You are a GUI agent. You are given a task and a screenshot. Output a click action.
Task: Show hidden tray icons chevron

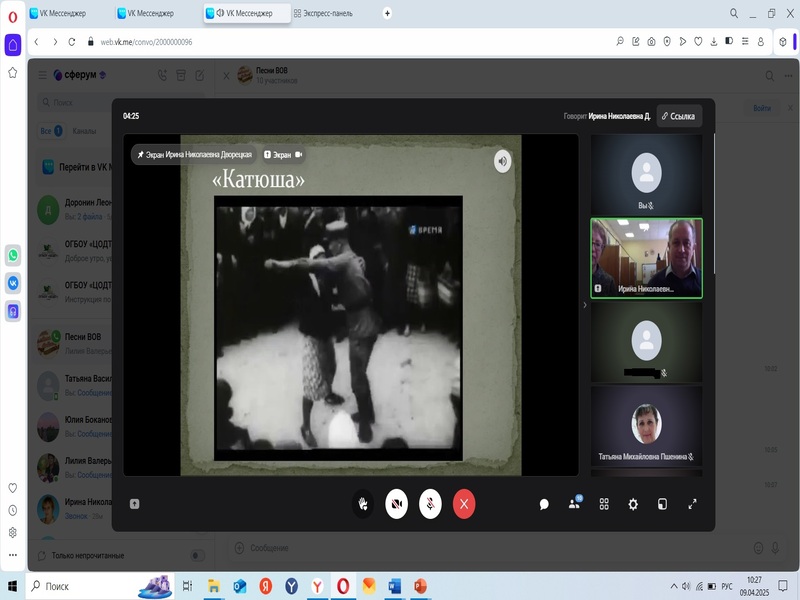pos(674,586)
